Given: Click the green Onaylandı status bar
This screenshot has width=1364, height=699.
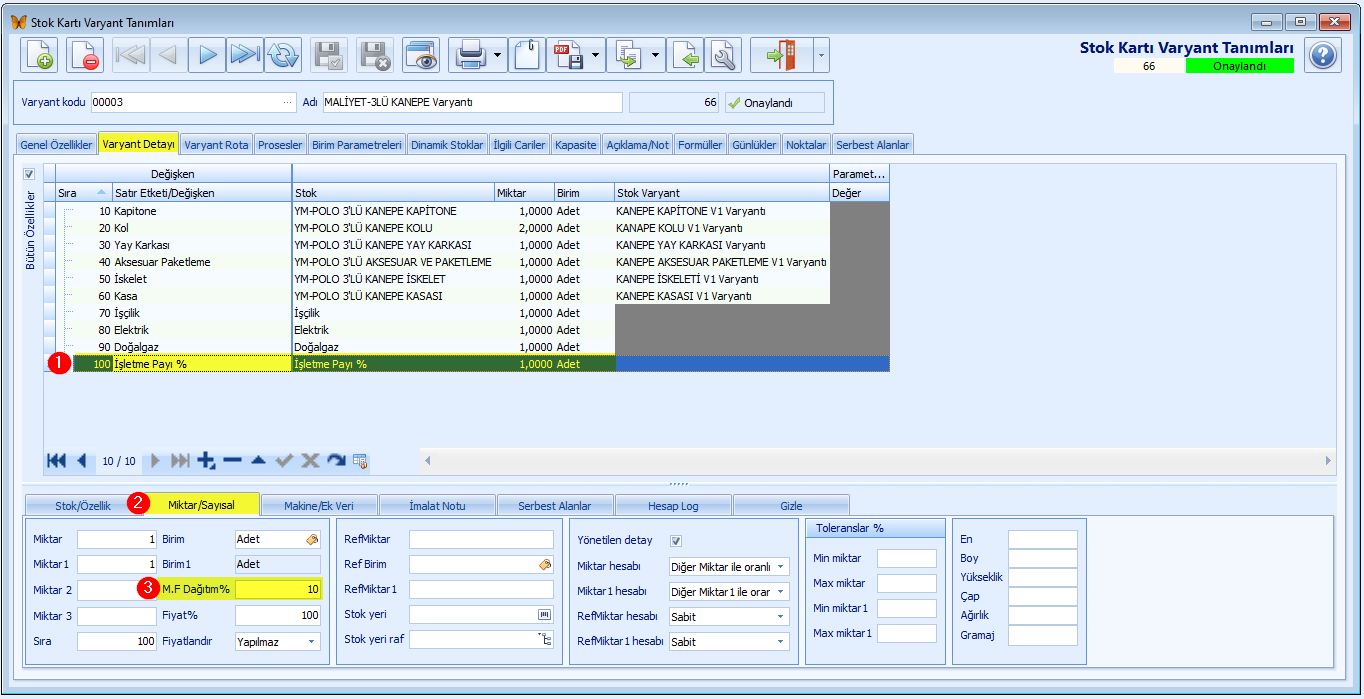Looking at the screenshot, I should point(1240,66).
